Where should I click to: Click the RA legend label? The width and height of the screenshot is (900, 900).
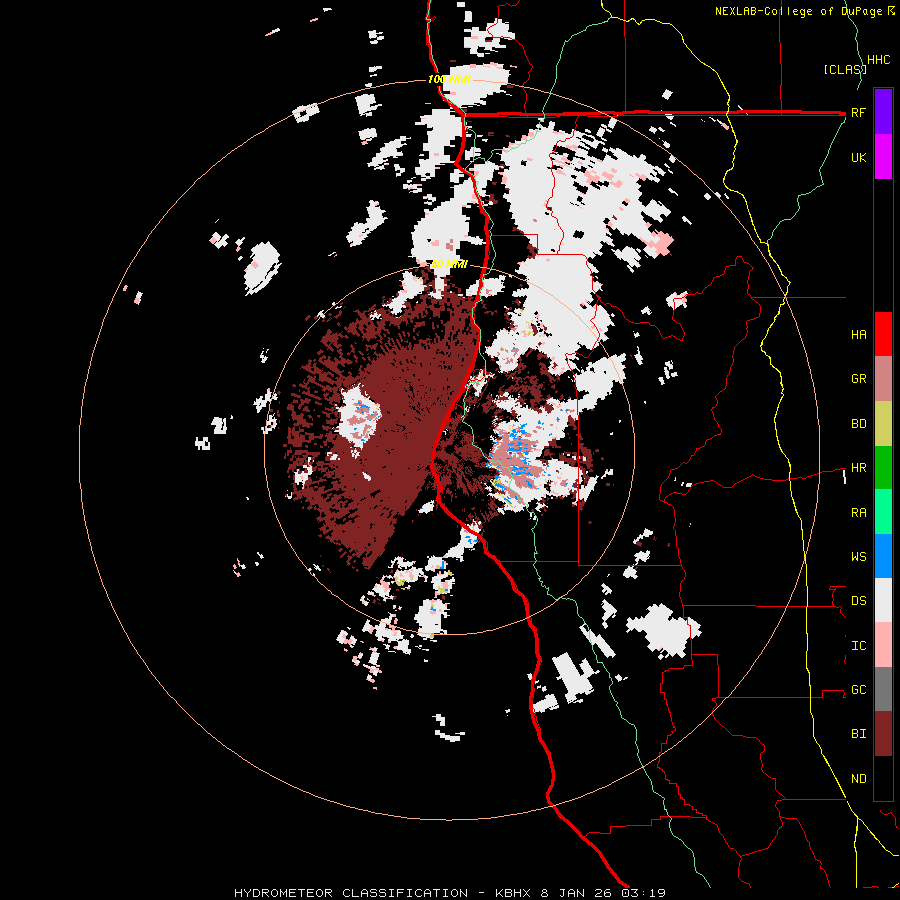click(858, 513)
